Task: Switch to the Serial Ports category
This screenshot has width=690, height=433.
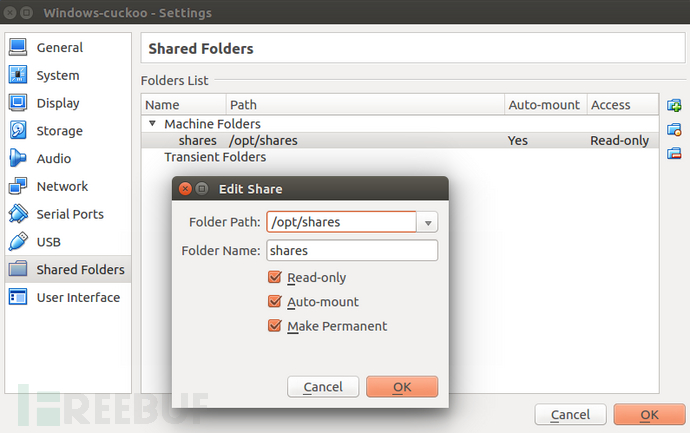Action: click(70, 214)
